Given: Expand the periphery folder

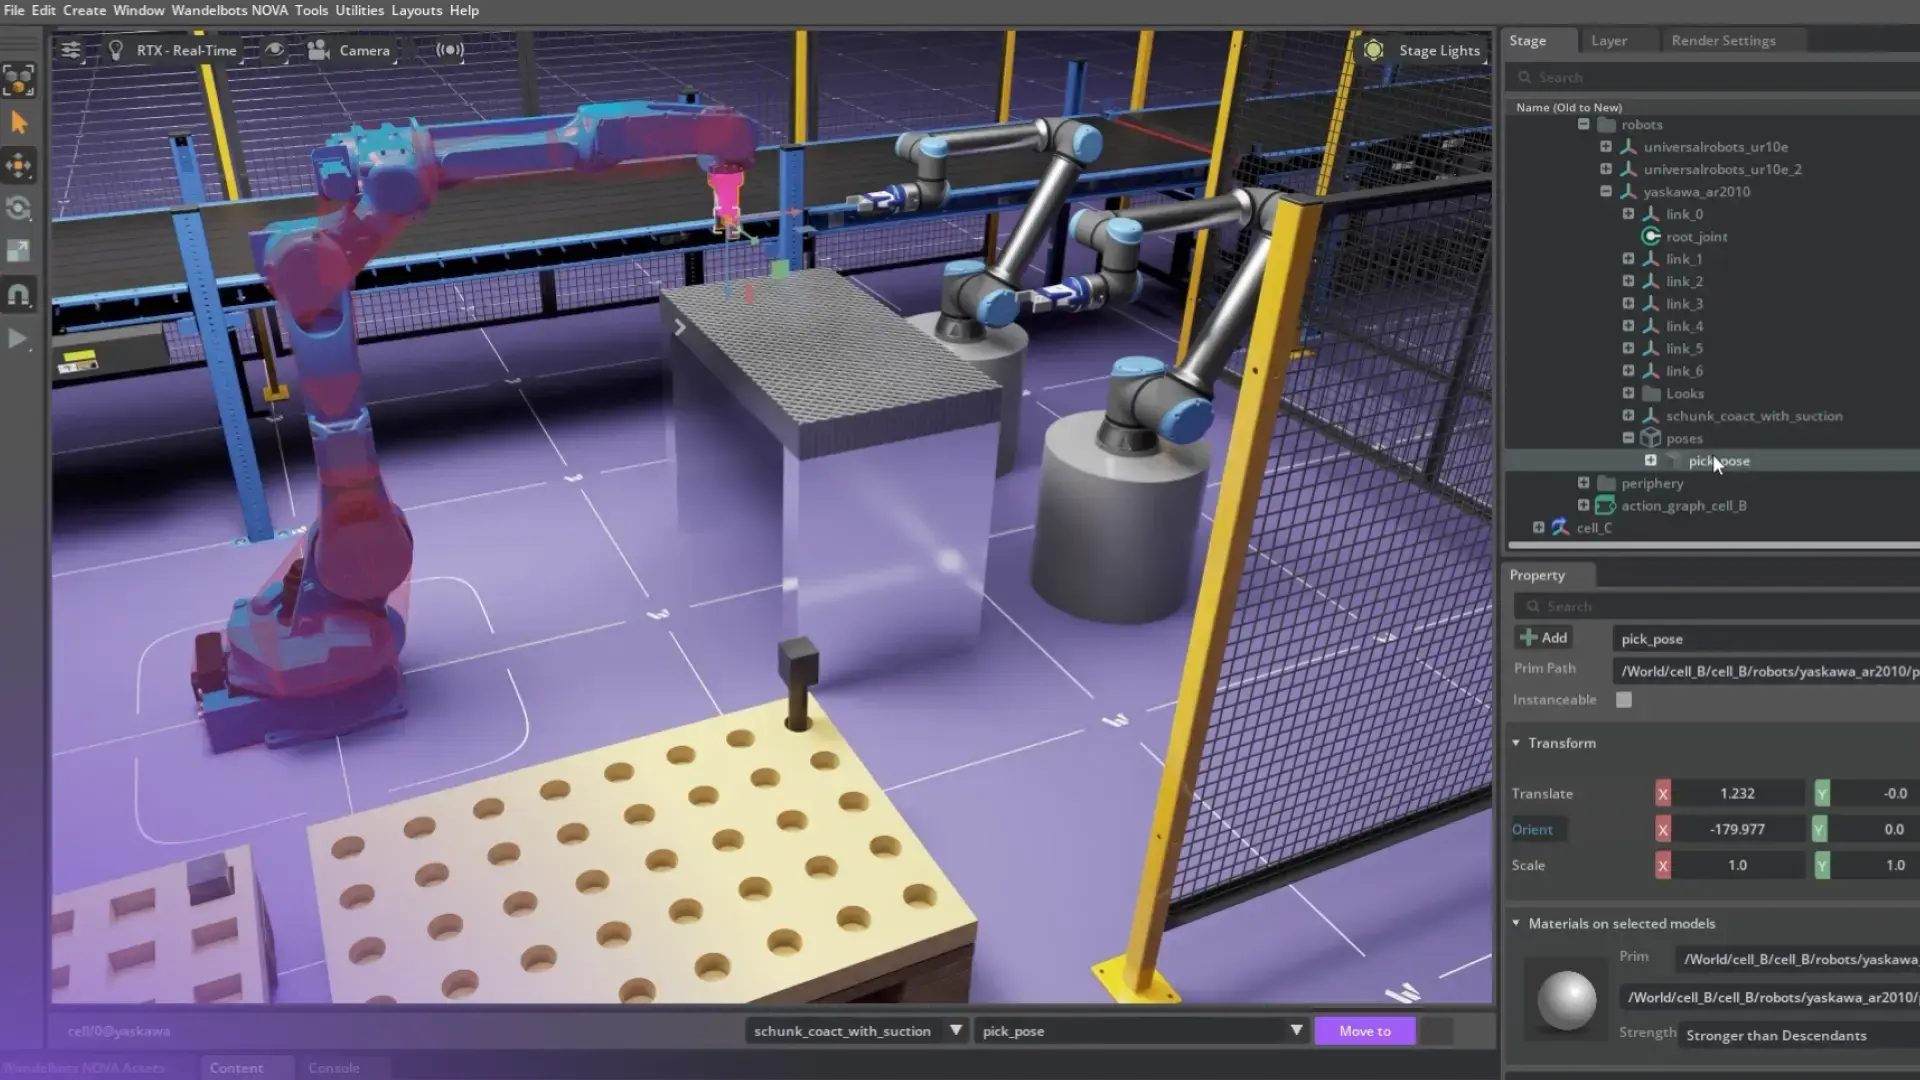Looking at the screenshot, I should point(1583,483).
